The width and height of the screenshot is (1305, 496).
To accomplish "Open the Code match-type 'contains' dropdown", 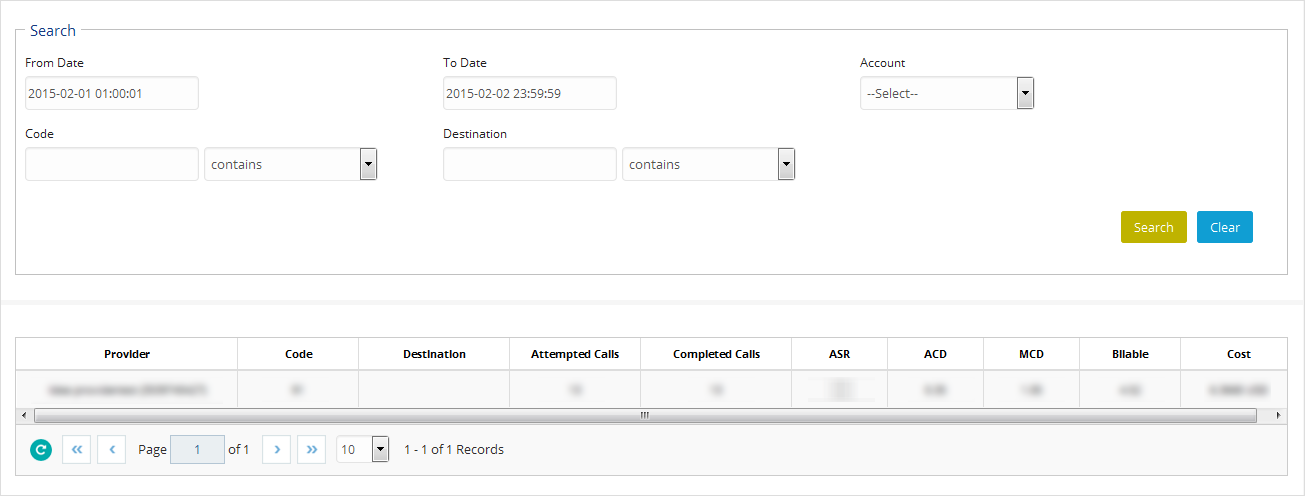I will [290, 164].
